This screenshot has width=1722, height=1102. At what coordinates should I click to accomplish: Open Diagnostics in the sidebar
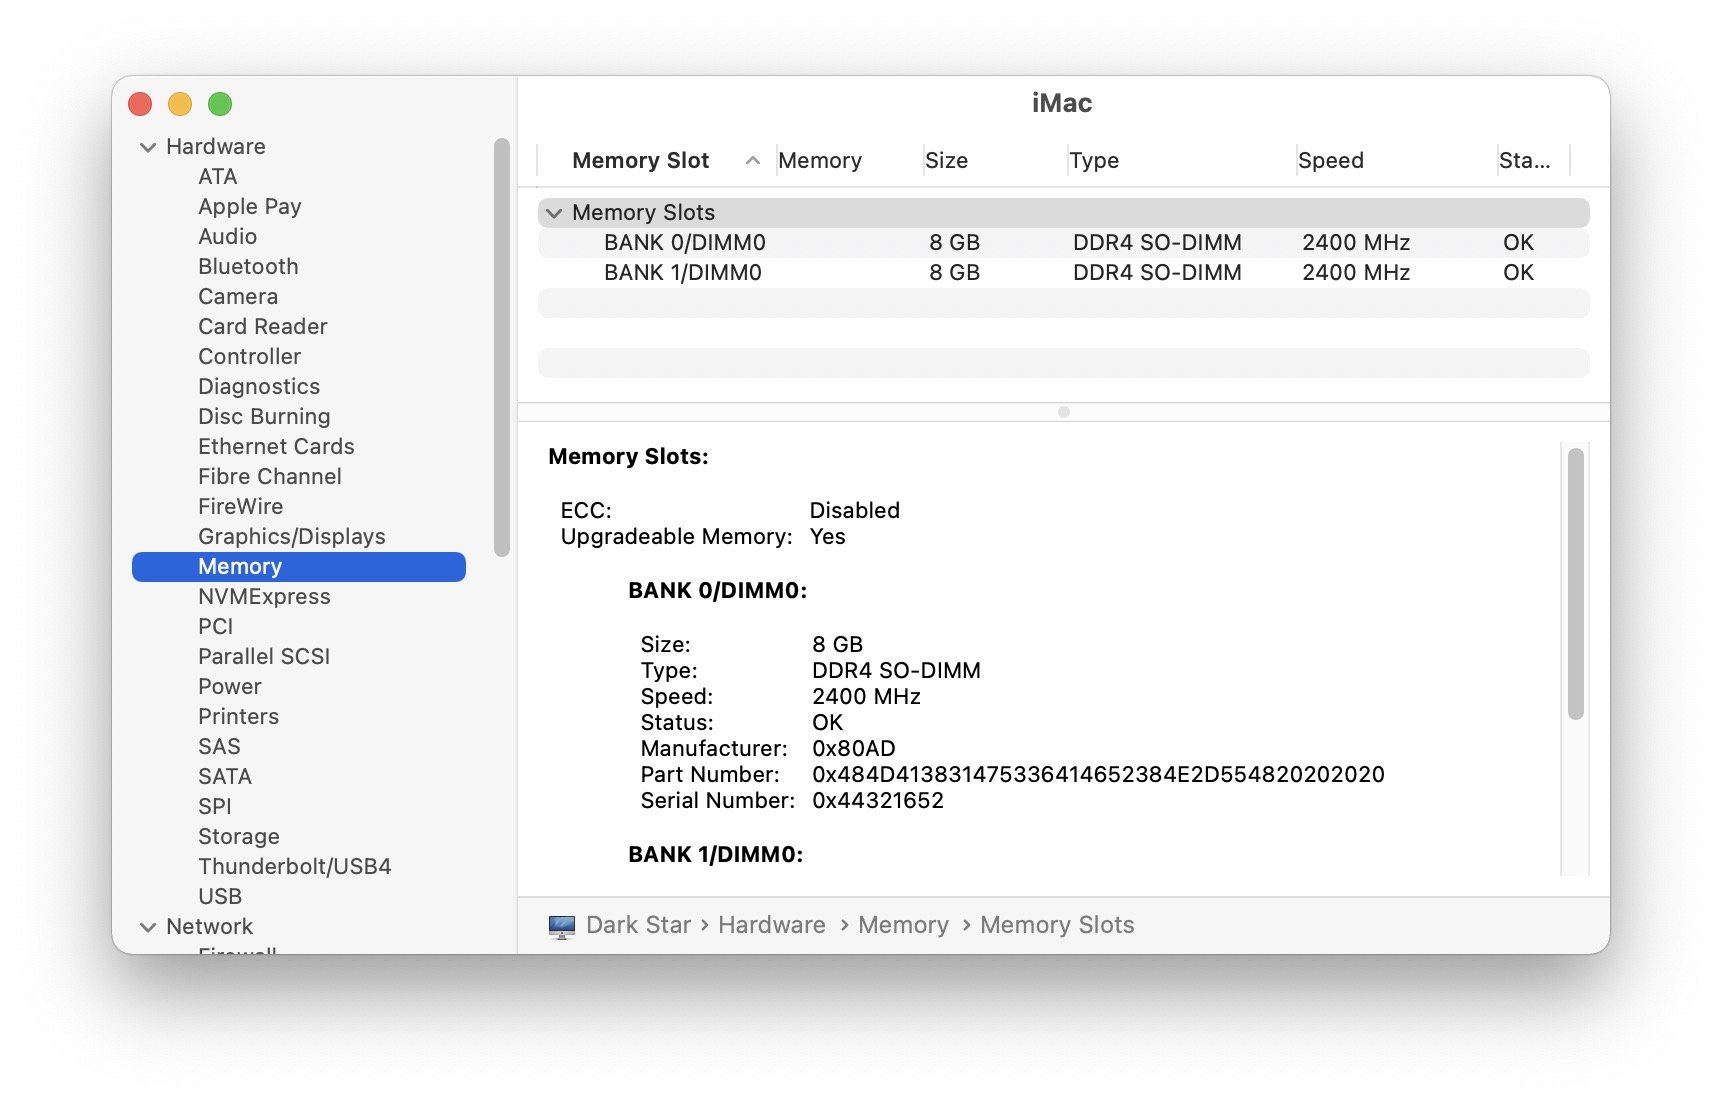pos(259,387)
